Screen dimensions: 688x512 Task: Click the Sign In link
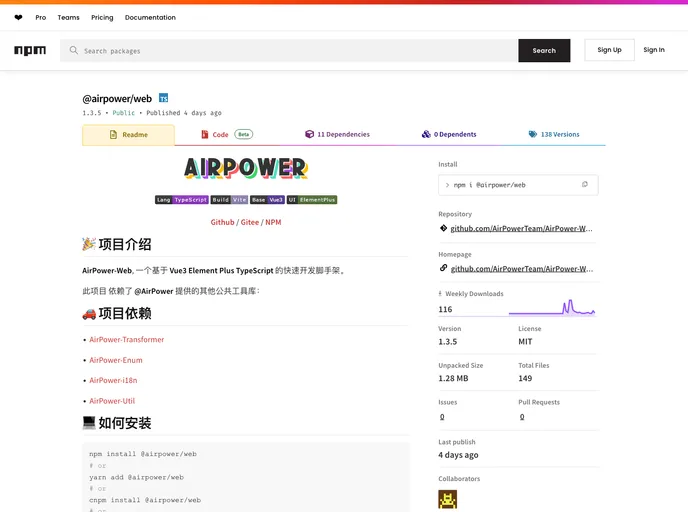tap(654, 50)
